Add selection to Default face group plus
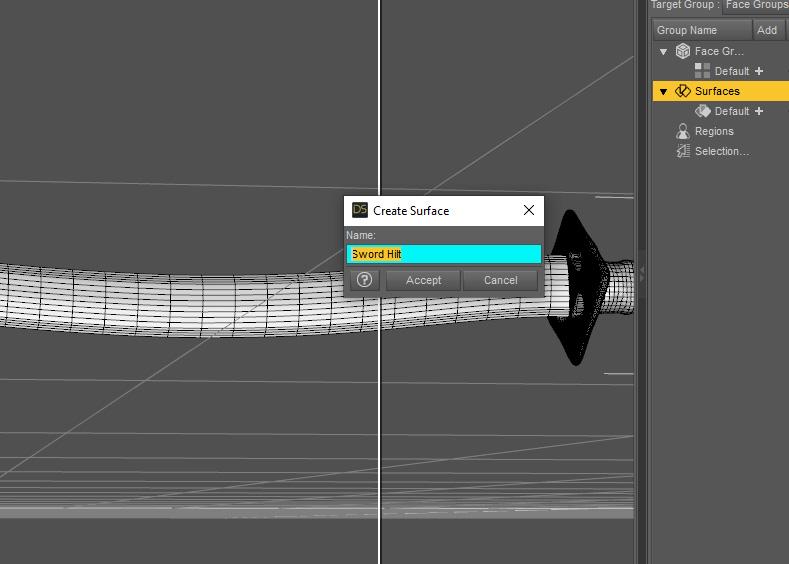The height and width of the screenshot is (564, 789). point(759,71)
